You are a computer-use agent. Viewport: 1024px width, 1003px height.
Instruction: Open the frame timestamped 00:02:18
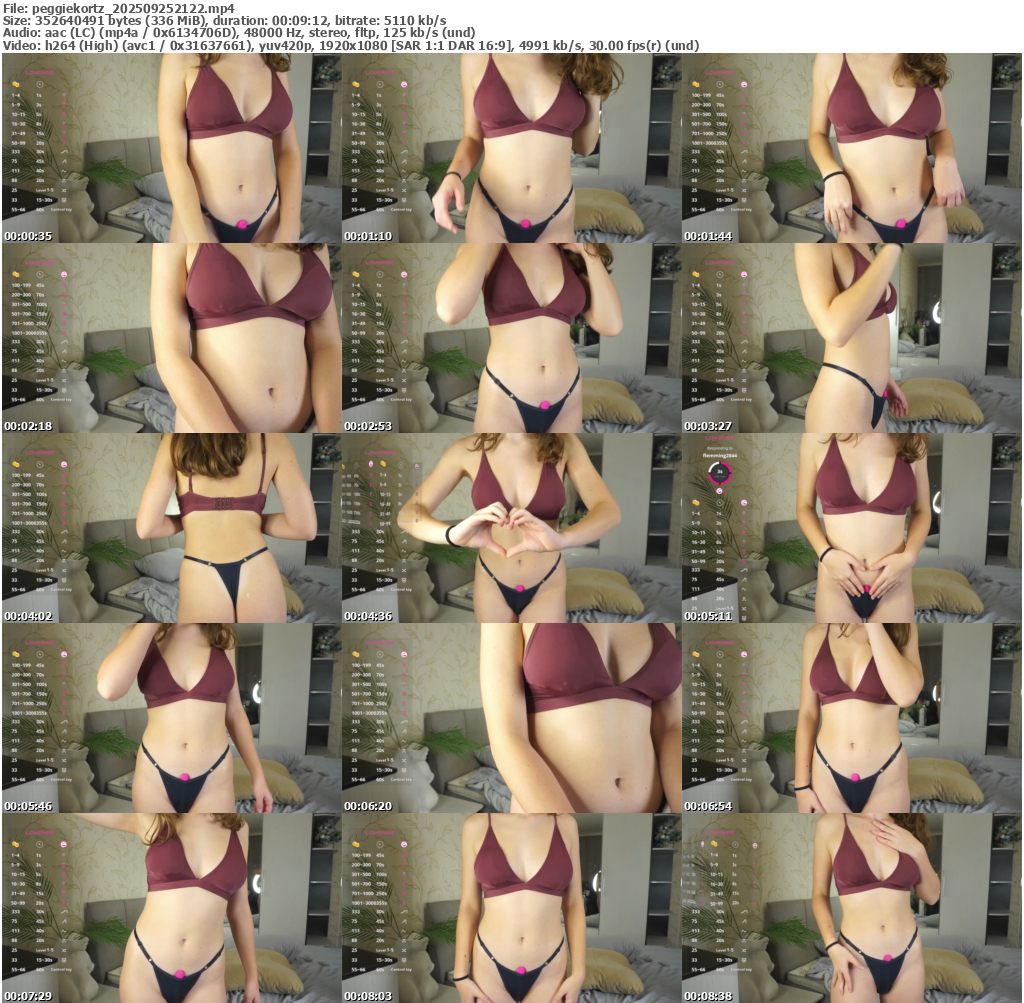click(x=171, y=338)
